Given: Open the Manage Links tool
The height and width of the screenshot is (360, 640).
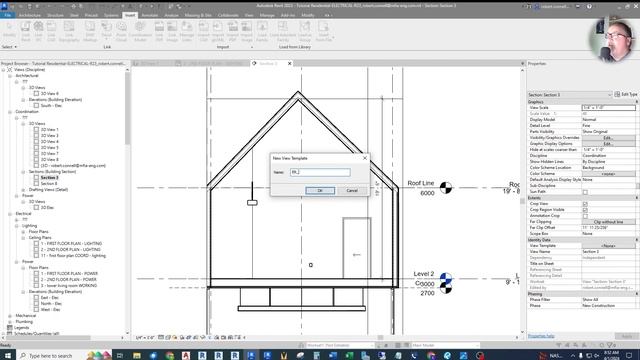Looking at the screenshot, I should (x=187, y=31).
